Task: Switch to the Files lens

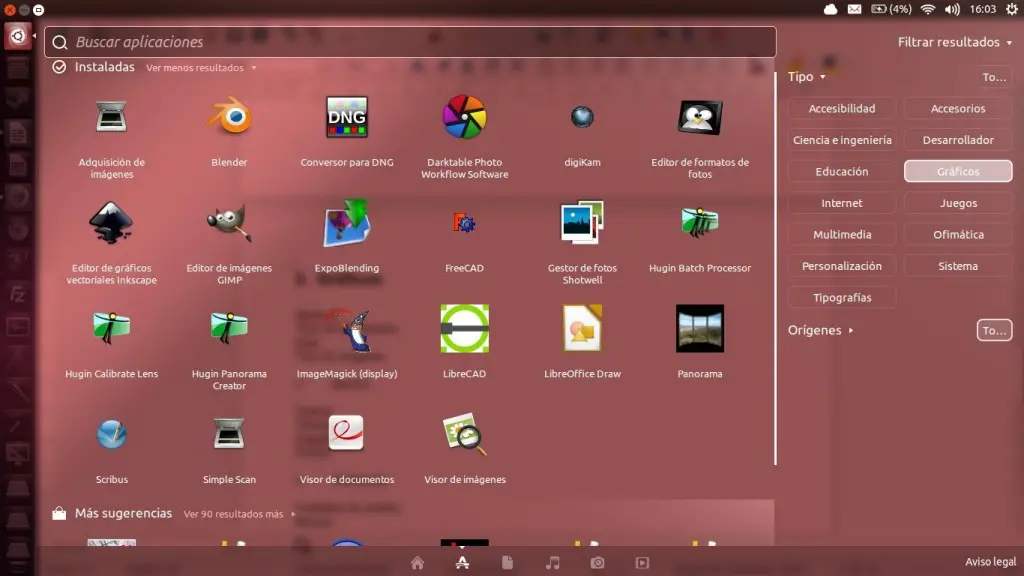Action: click(x=507, y=562)
